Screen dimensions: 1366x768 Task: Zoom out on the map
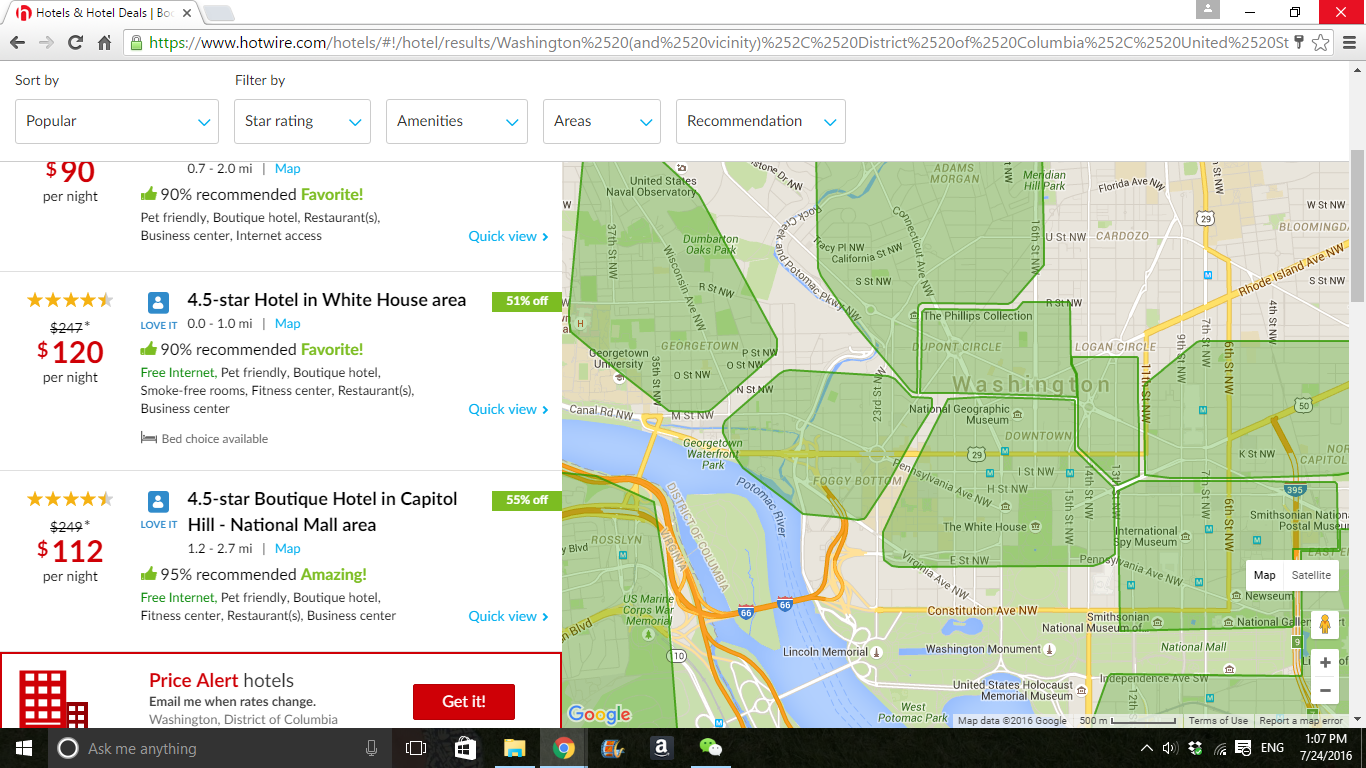coord(1325,691)
